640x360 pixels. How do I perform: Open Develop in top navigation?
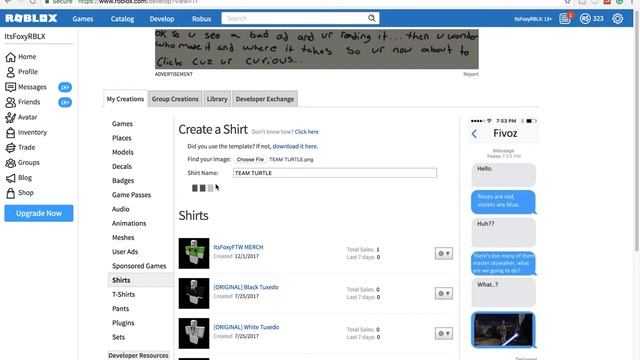[x=162, y=19]
